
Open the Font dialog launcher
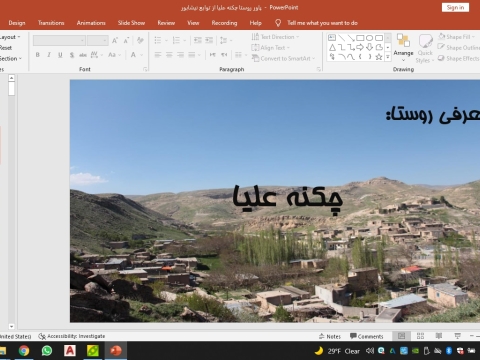pos(145,69)
